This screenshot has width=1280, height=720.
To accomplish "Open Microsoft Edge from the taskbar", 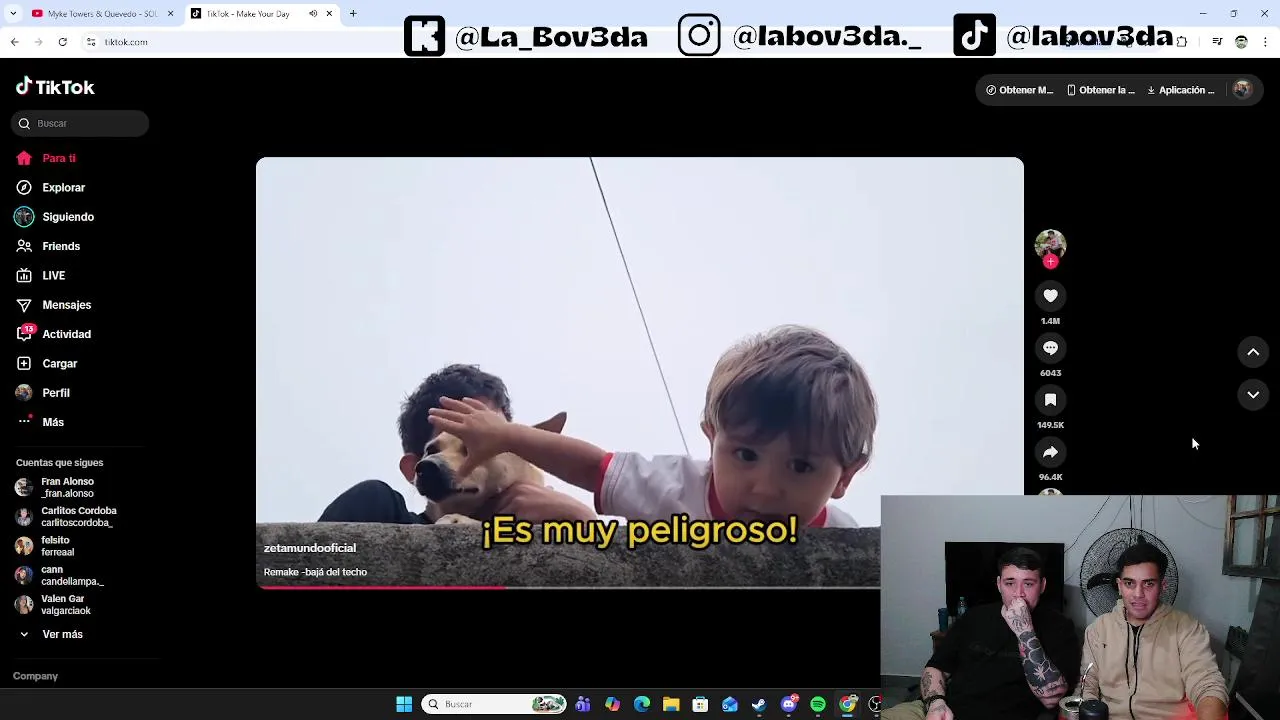I will pyautogui.click(x=642, y=704).
